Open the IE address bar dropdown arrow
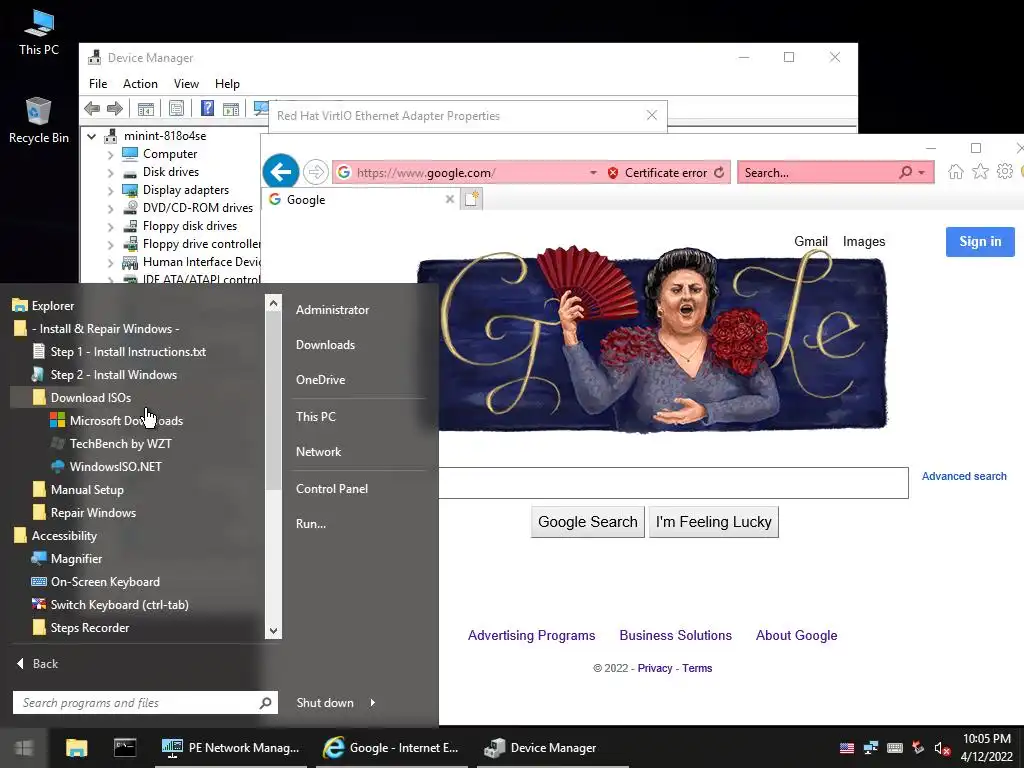This screenshot has height=768, width=1024. pos(593,172)
